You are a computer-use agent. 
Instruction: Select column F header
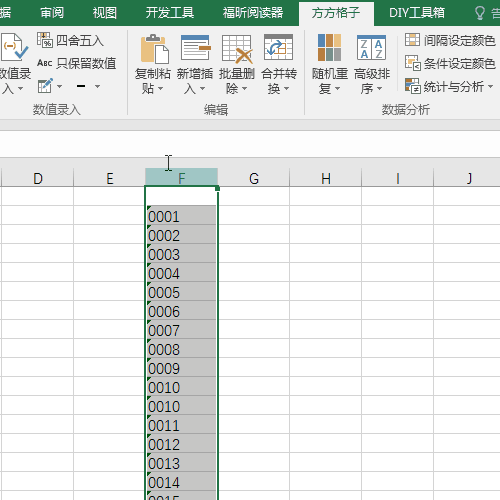(181, 177)
